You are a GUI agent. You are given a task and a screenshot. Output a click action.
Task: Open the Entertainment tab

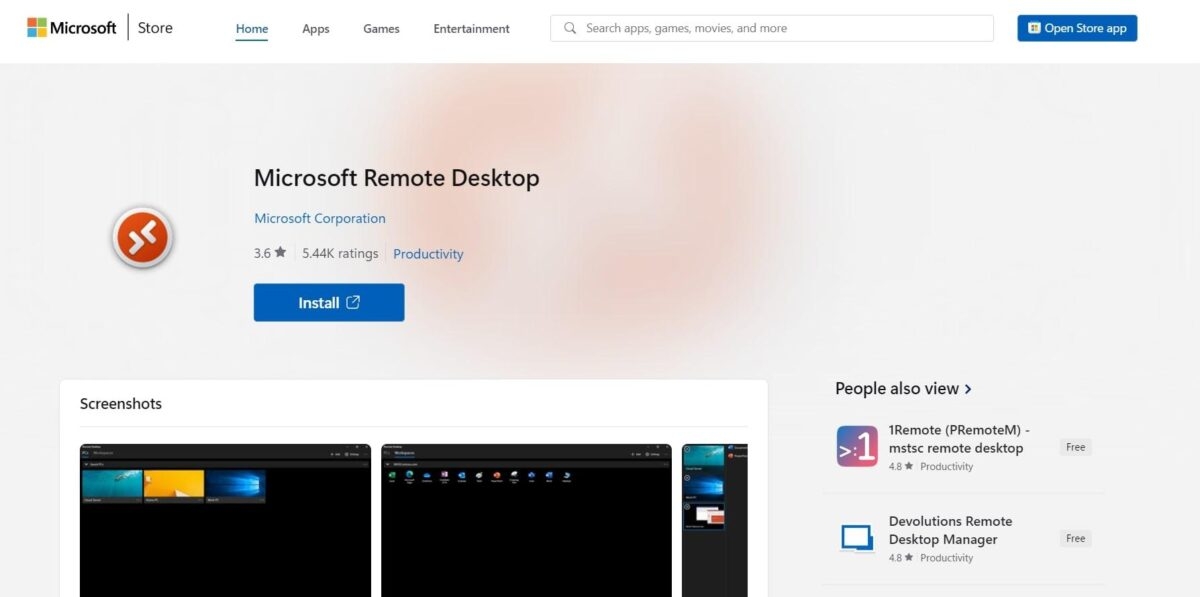click(x=471, y=29)
